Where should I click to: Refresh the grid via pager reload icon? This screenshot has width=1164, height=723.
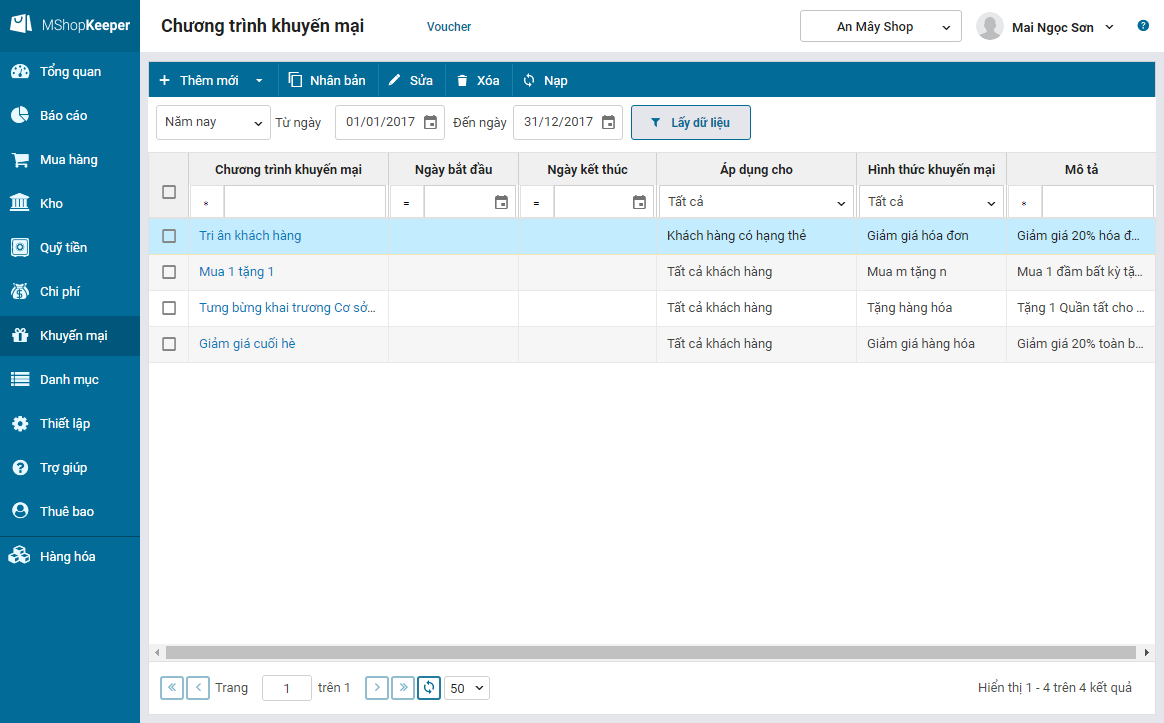coord(429,687)
